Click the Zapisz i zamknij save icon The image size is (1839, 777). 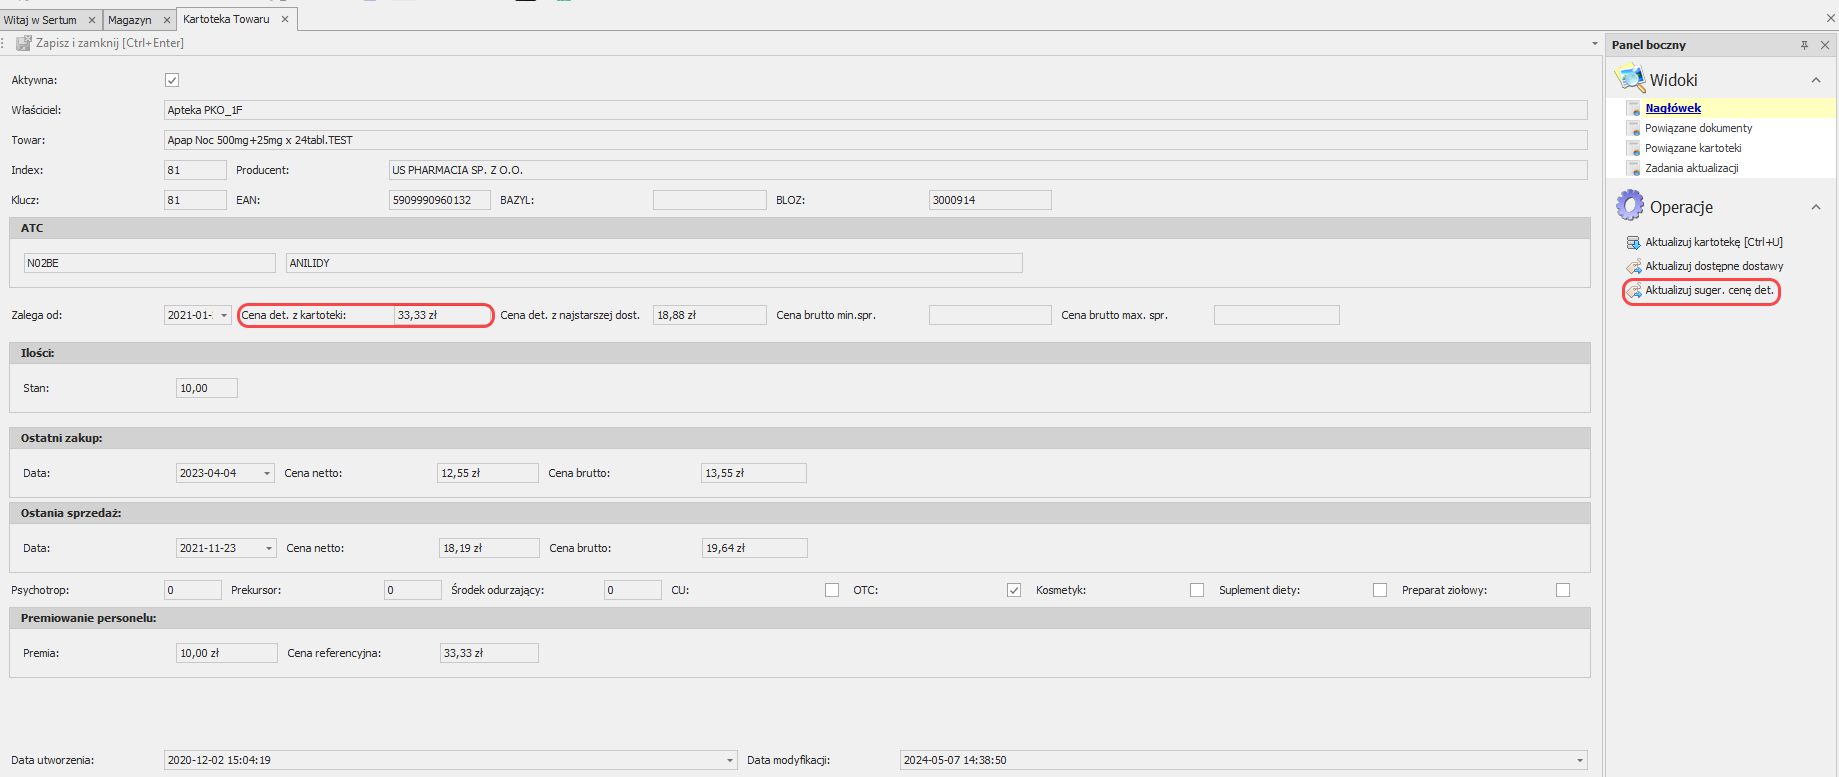(23, 43)
